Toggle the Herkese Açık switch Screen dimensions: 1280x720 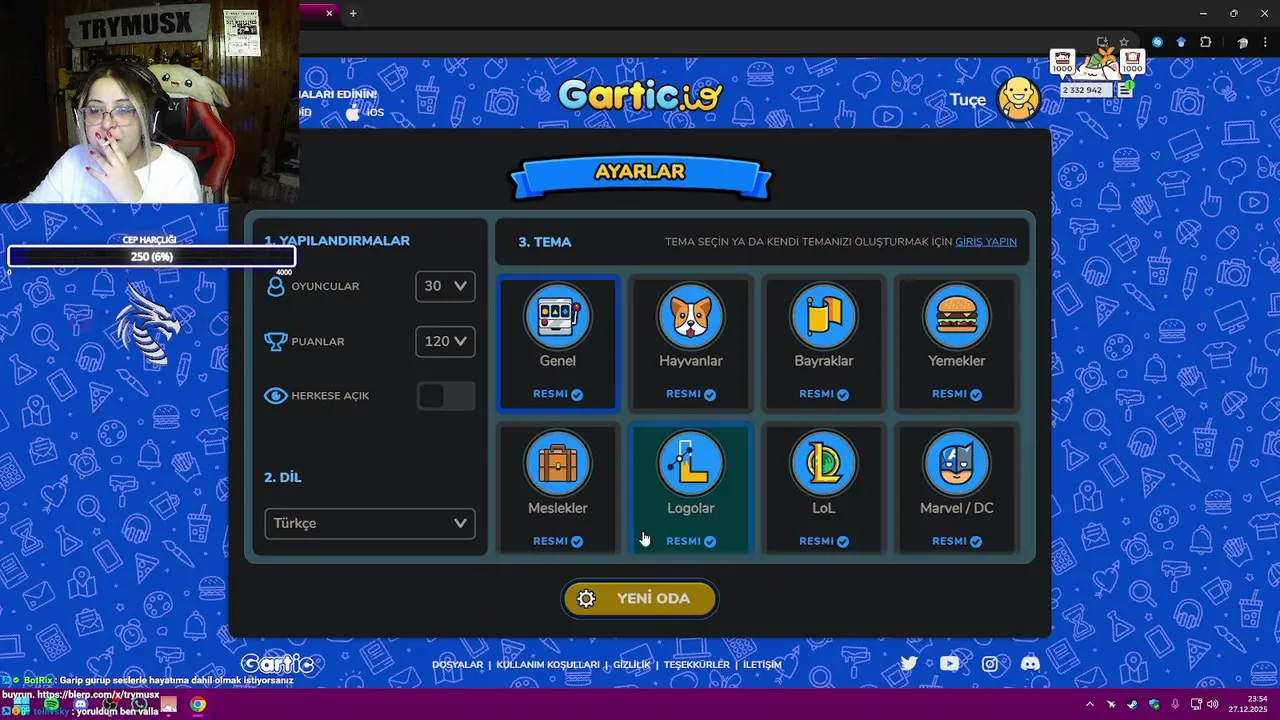[x=446, y=396]
